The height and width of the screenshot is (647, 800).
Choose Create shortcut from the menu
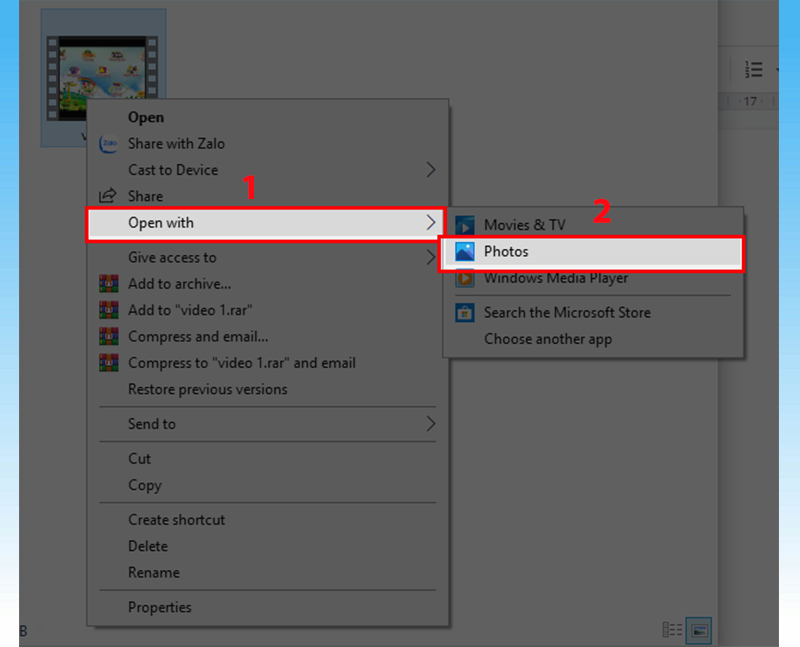(176, 520)
